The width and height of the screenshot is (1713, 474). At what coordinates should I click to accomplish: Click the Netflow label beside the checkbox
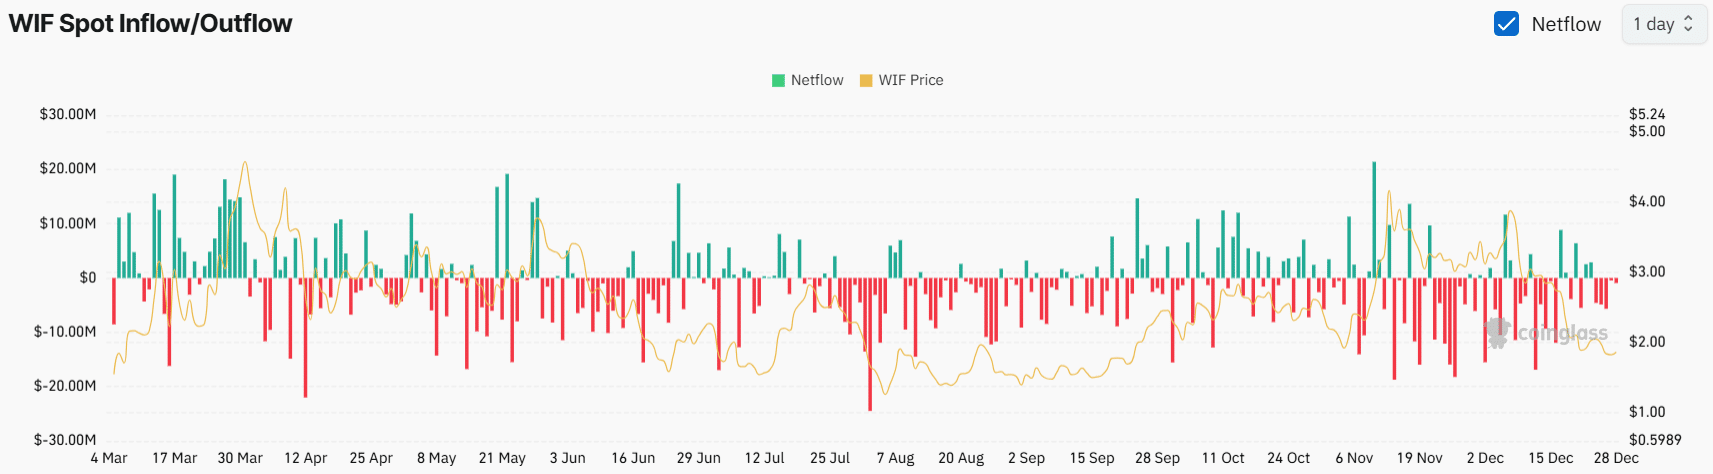(x=1566, y=24)
